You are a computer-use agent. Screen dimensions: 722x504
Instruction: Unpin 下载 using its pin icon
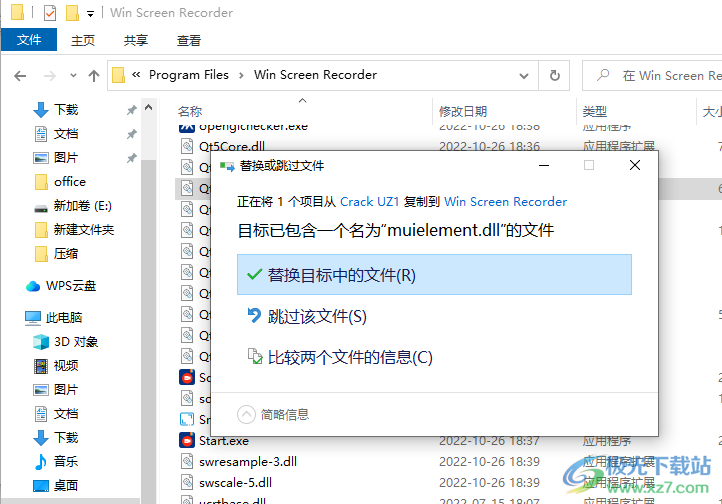(132, 110)
